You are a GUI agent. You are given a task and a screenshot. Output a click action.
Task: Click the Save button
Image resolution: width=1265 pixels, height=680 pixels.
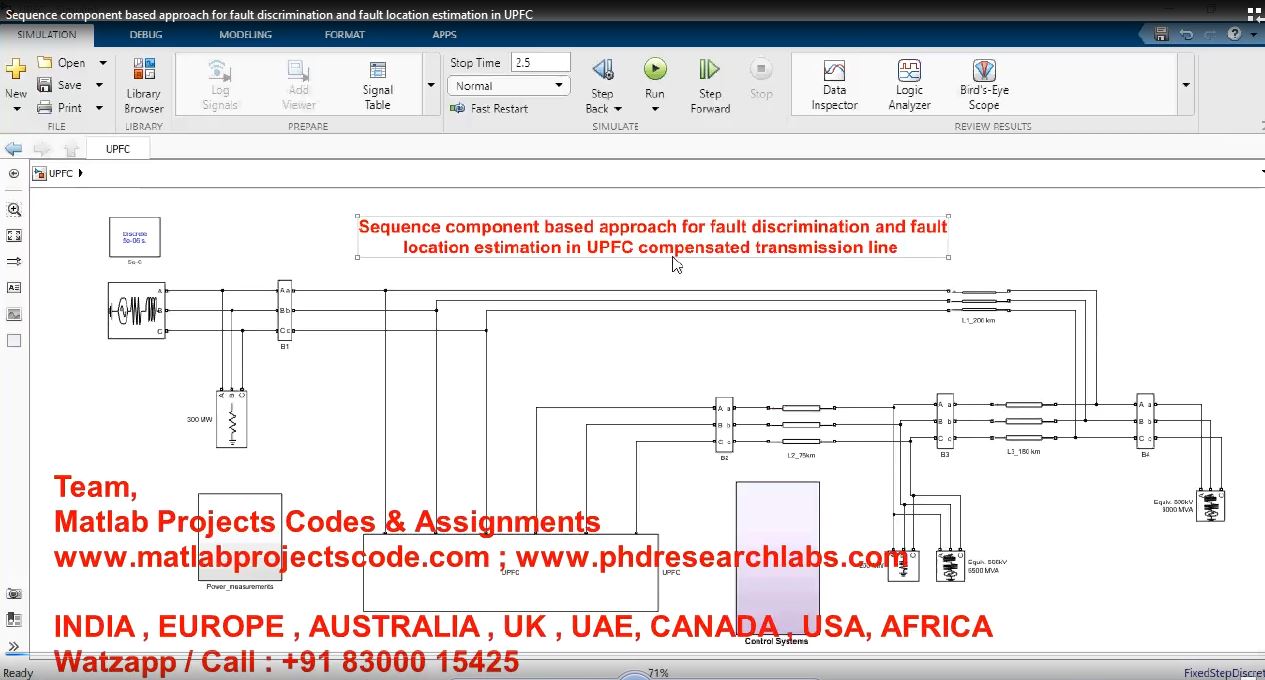[61, 85]
